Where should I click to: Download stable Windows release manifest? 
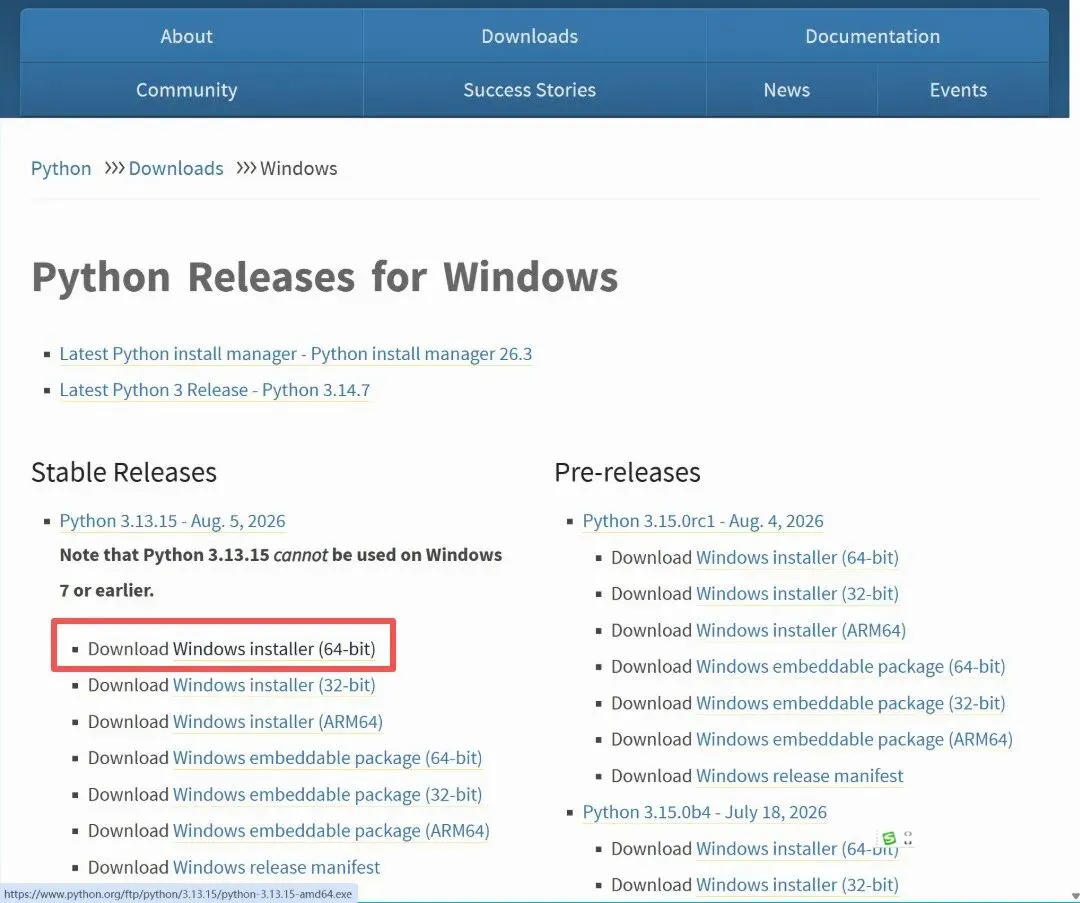276,867
